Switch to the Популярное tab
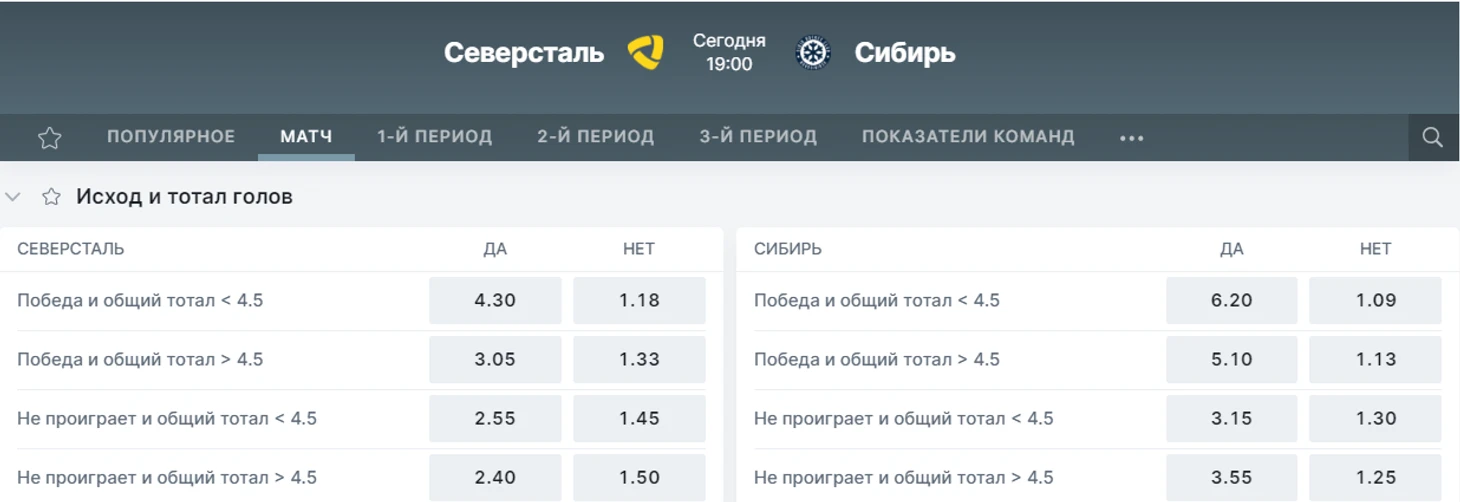 (x=171, y=137)
